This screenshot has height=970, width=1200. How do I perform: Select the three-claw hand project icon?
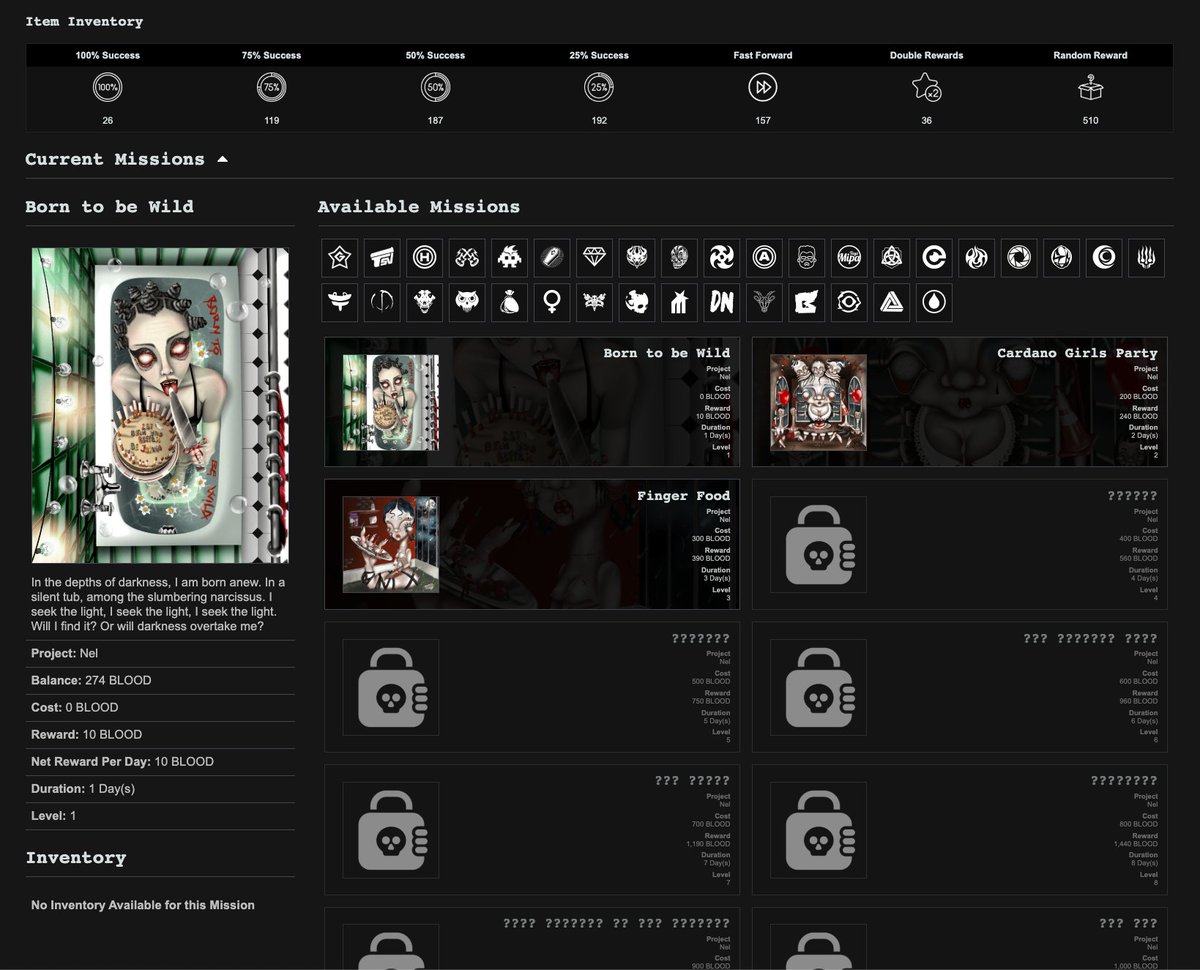click(x=1147, y=258)
